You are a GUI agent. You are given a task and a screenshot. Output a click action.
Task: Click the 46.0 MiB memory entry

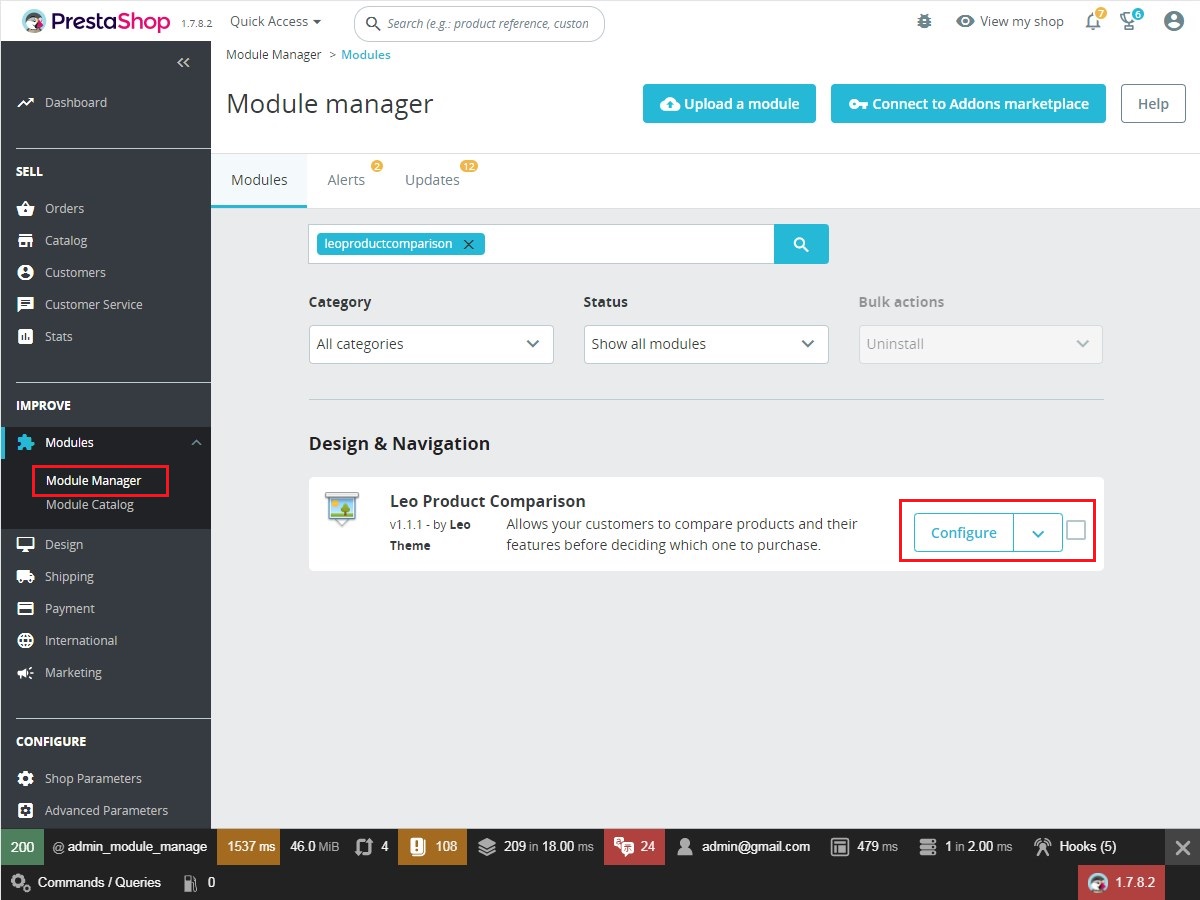click(x=314, y=847)
